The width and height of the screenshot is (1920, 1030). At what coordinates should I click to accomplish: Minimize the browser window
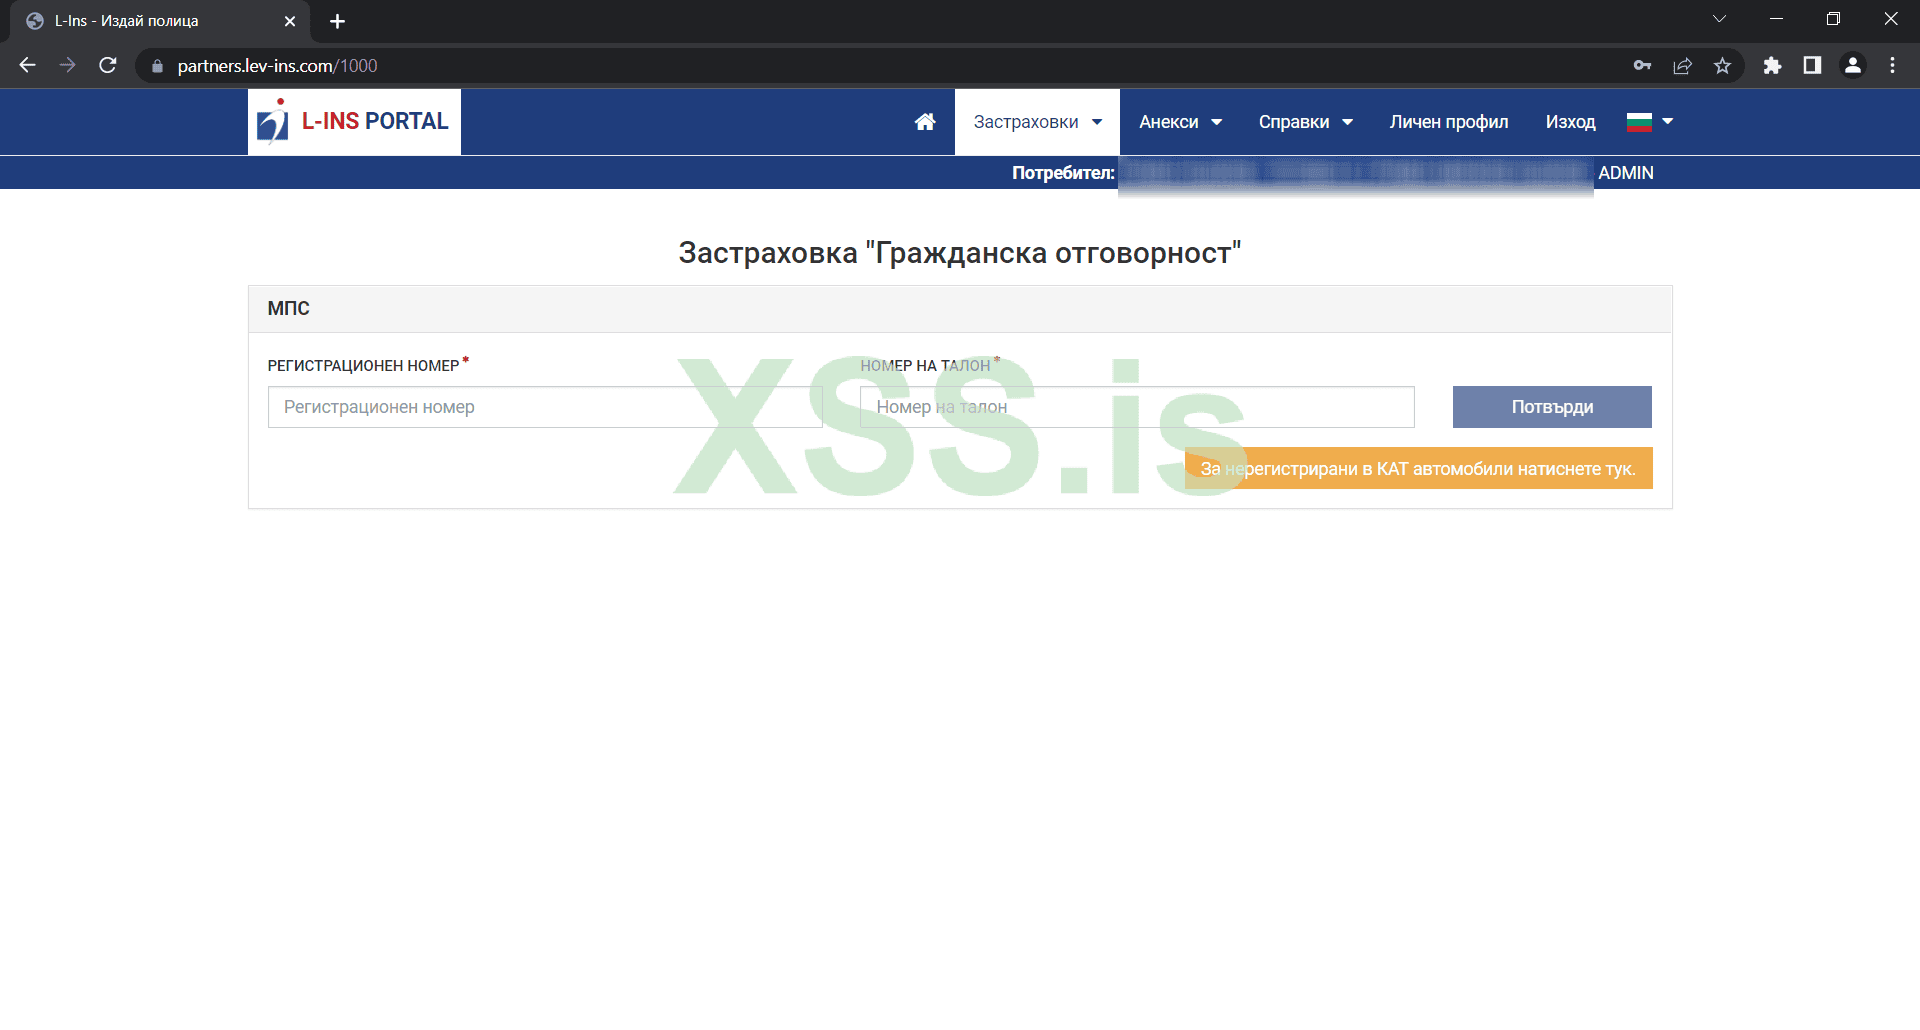click(1776, 19)
